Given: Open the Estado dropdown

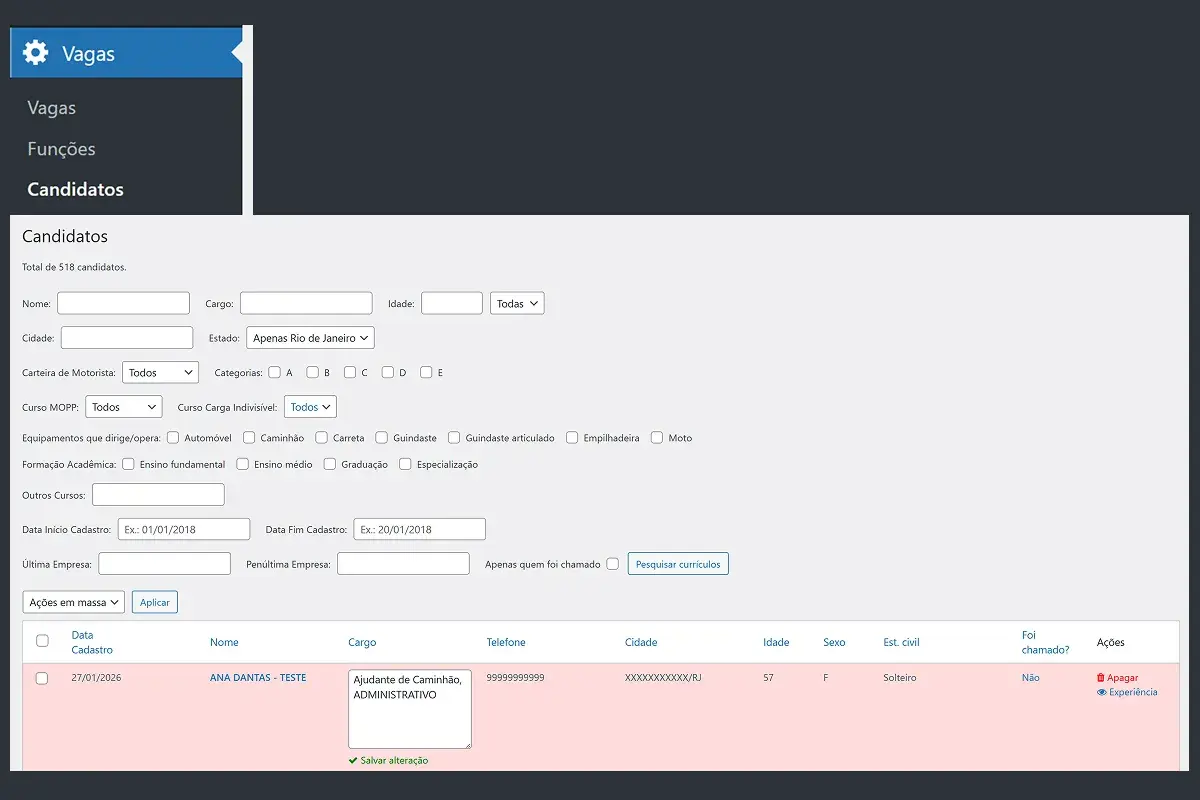Looking at the screenshot, I should [x=310, y=338].
